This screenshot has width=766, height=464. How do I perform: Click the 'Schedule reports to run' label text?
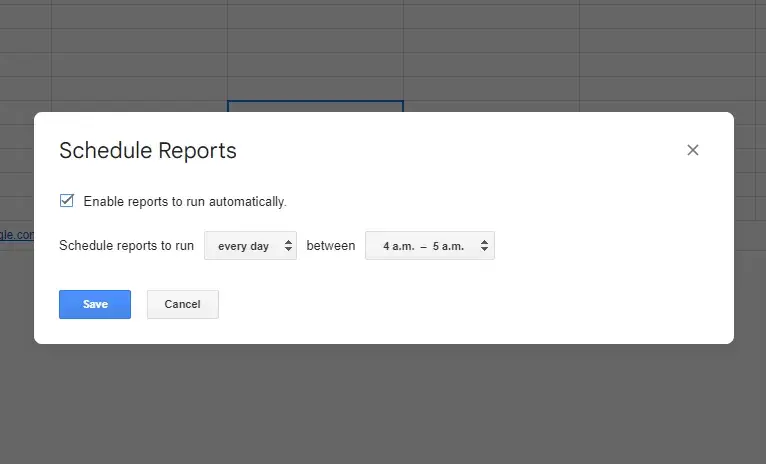coord(126,246)
